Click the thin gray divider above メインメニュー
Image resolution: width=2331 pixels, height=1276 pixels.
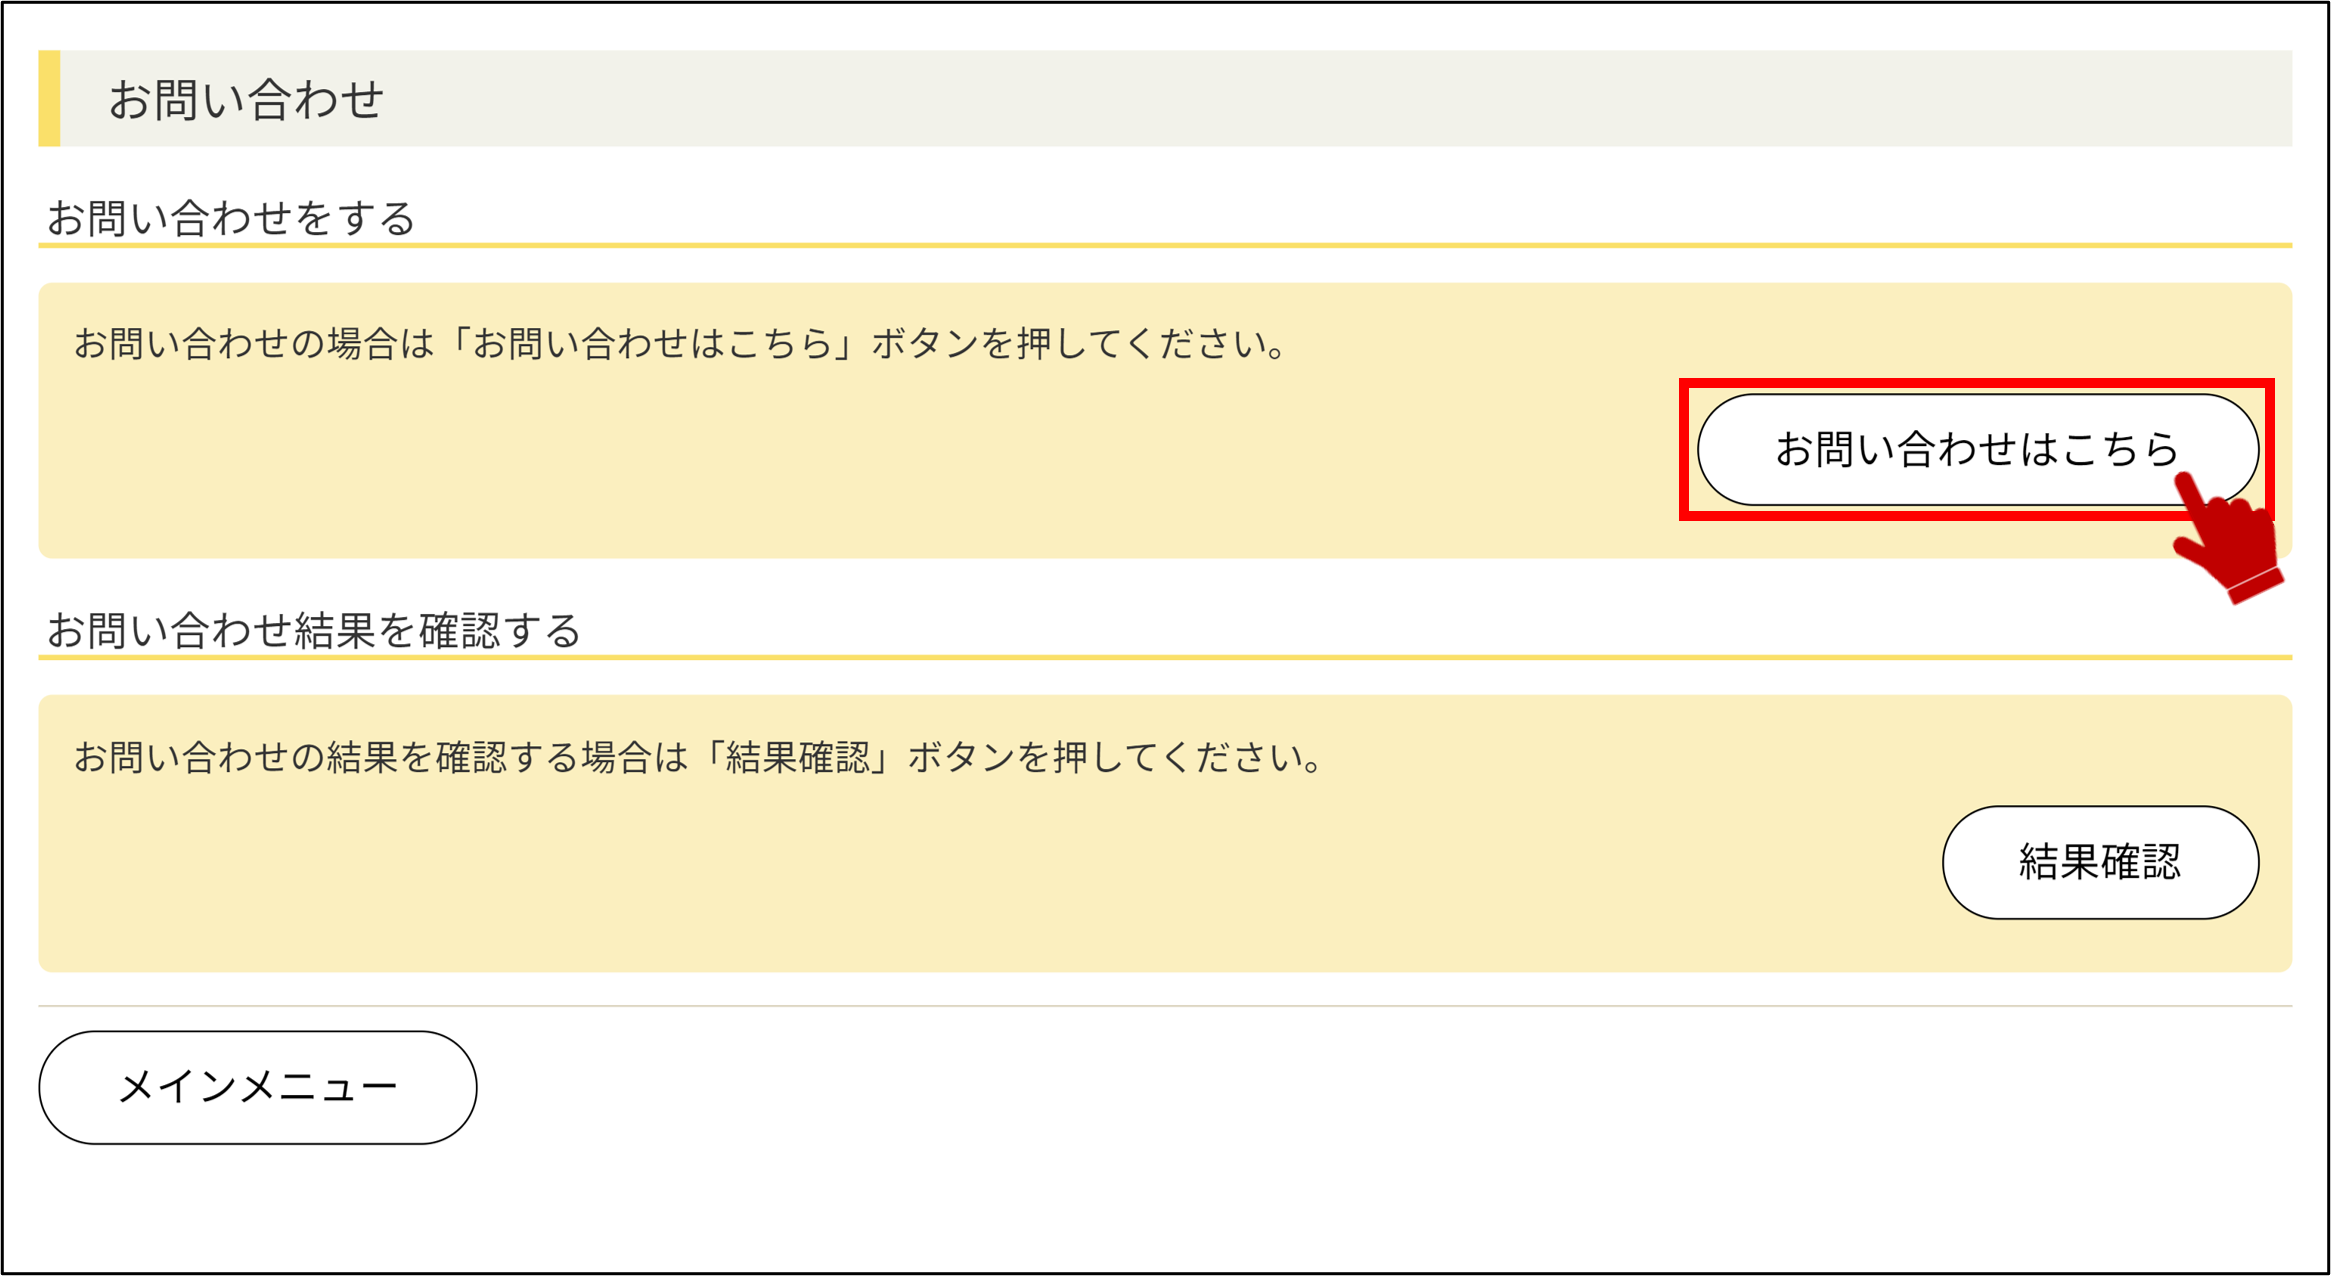(1165, 1006)
